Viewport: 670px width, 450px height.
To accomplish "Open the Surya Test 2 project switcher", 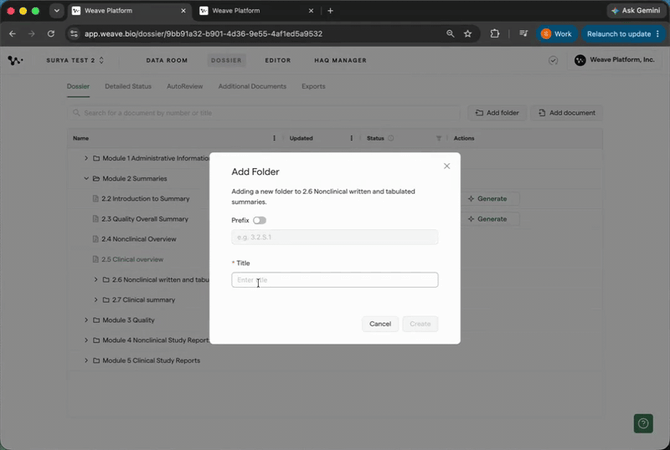I will point(75,60).
